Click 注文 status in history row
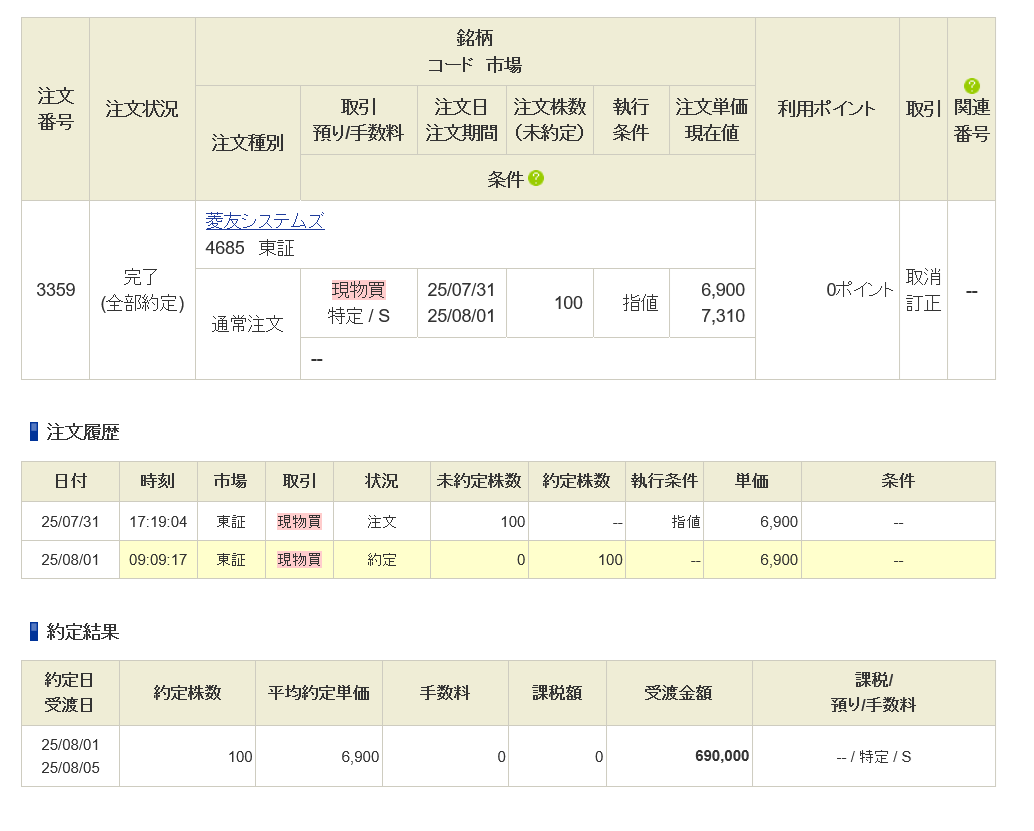The image size is (1034, 831). (382, 522)
